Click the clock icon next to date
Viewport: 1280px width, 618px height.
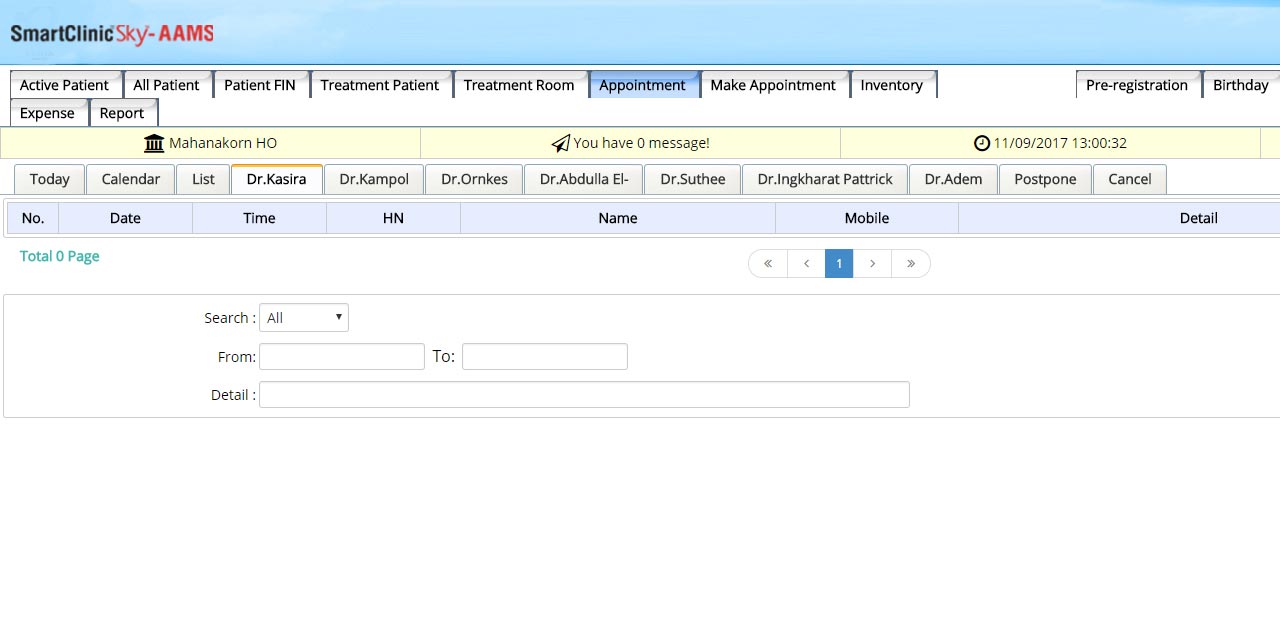(982, 143)
